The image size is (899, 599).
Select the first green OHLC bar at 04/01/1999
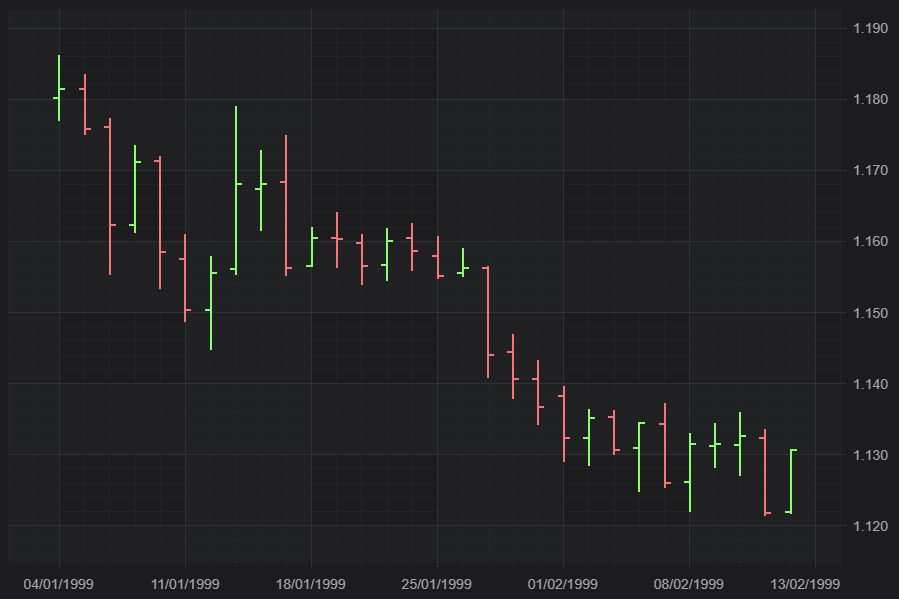(59, 88)
